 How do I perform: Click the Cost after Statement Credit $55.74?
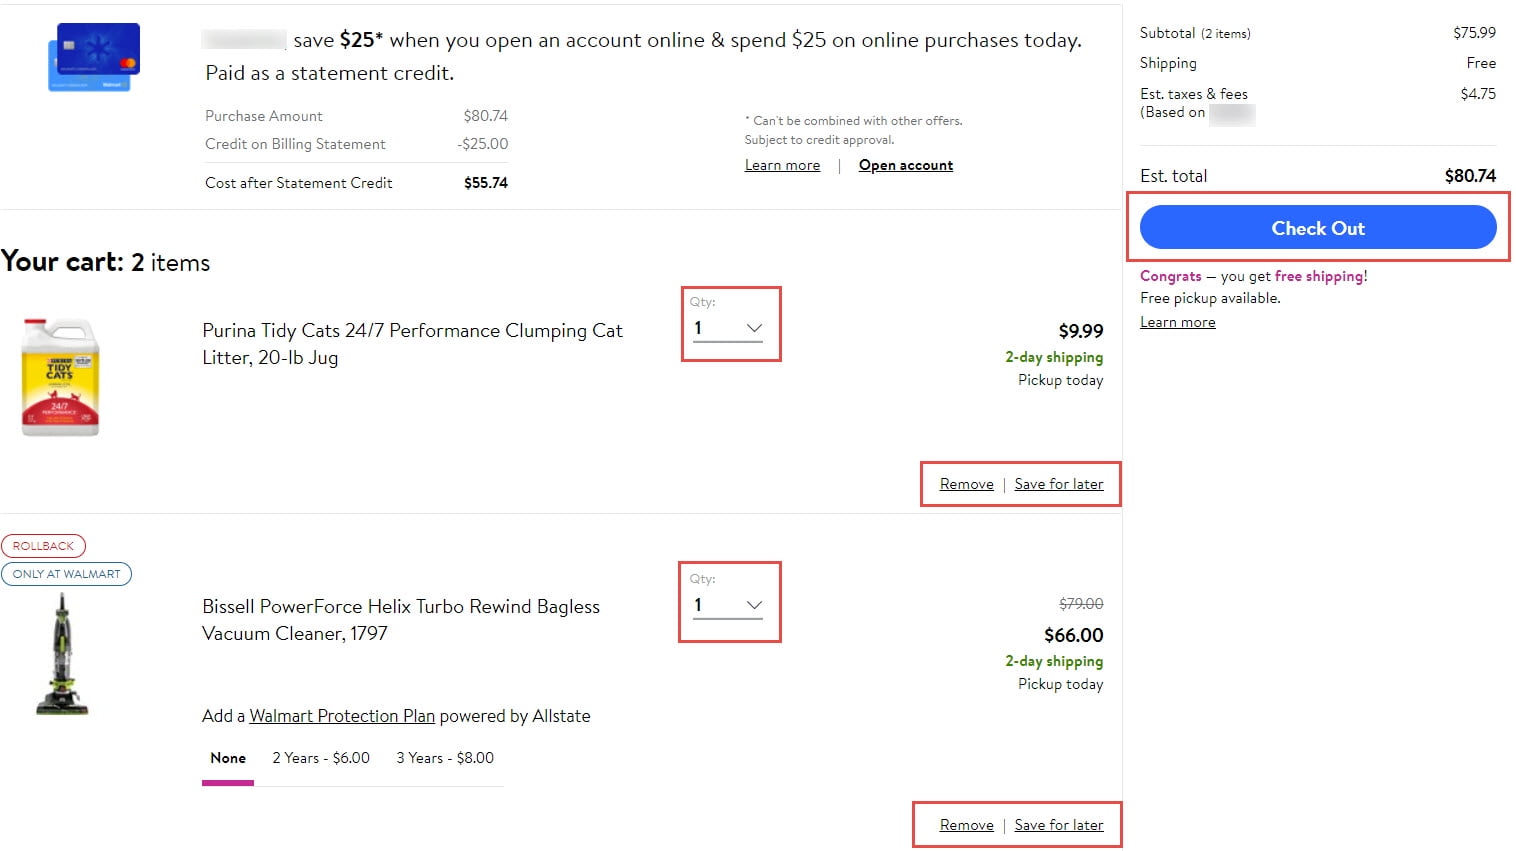click(x=486, y=183)
